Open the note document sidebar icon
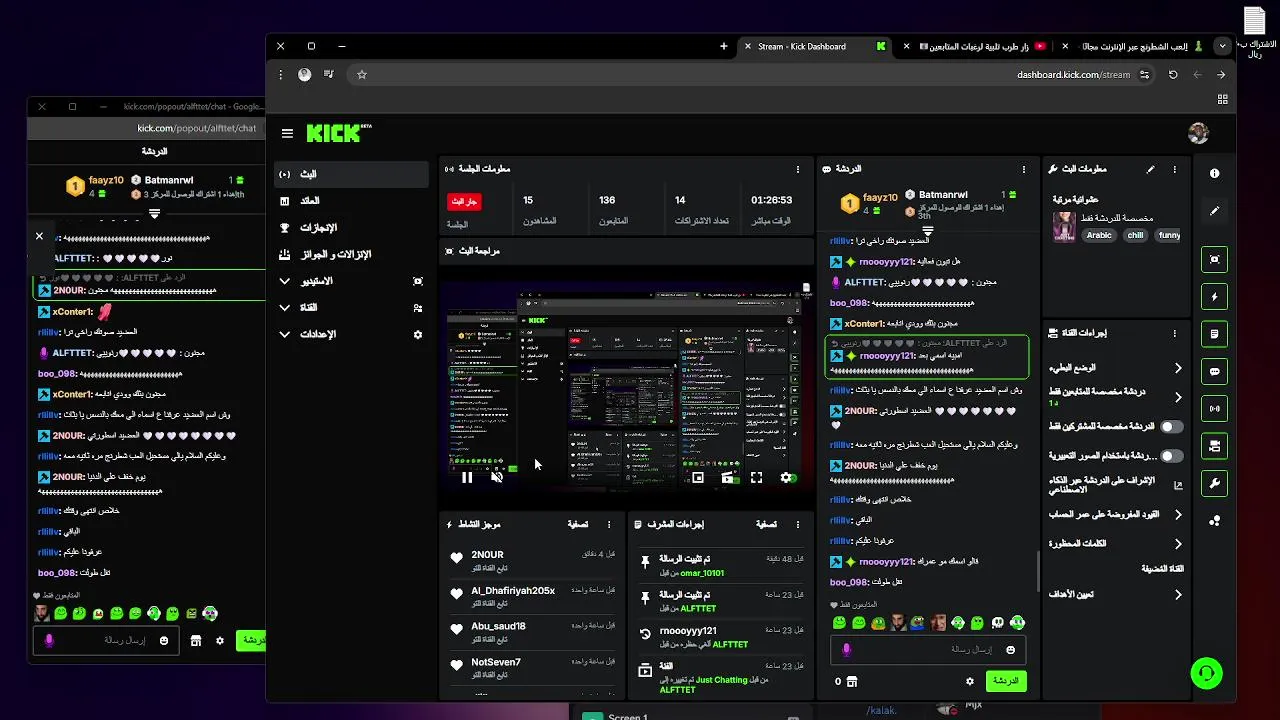The height and width of the screenshot is (720, 1280). pyautogui.click(x=1214, y=334)
